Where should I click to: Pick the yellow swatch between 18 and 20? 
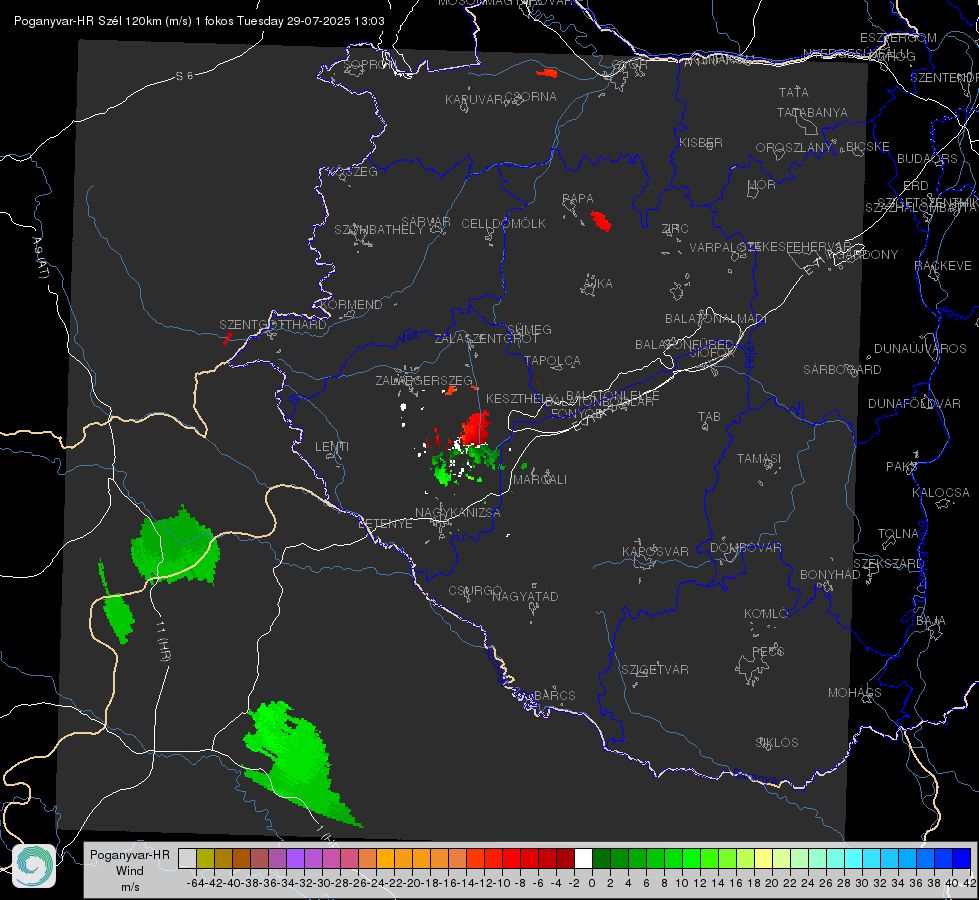(763, 858)
